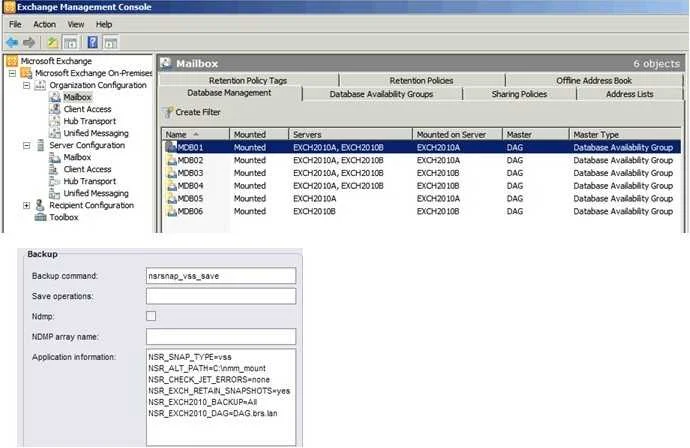Screen dimensions: 690x448
Task: Open the File menu
Action: [15, 24]
